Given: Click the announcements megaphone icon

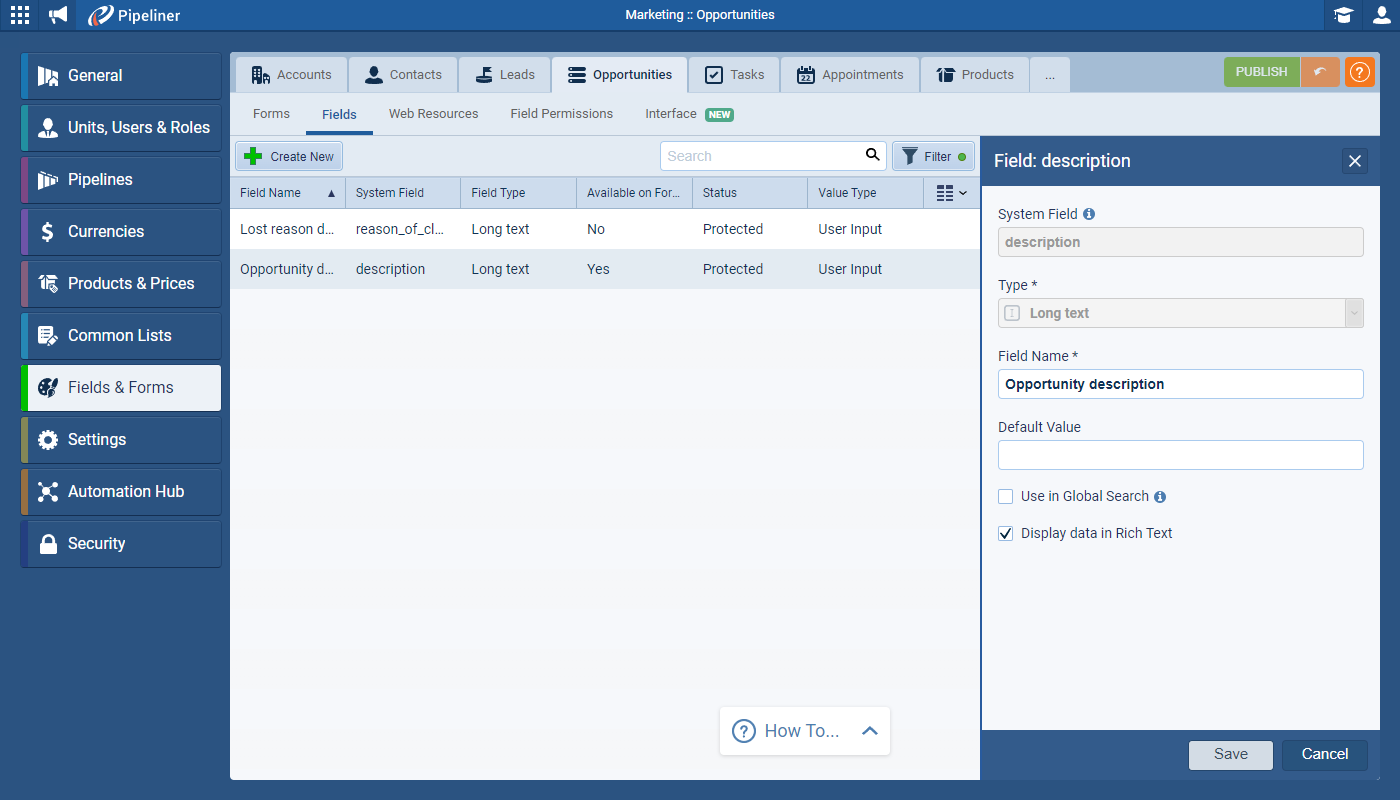Looking at the screenshot, I should [x=56, y=15].
